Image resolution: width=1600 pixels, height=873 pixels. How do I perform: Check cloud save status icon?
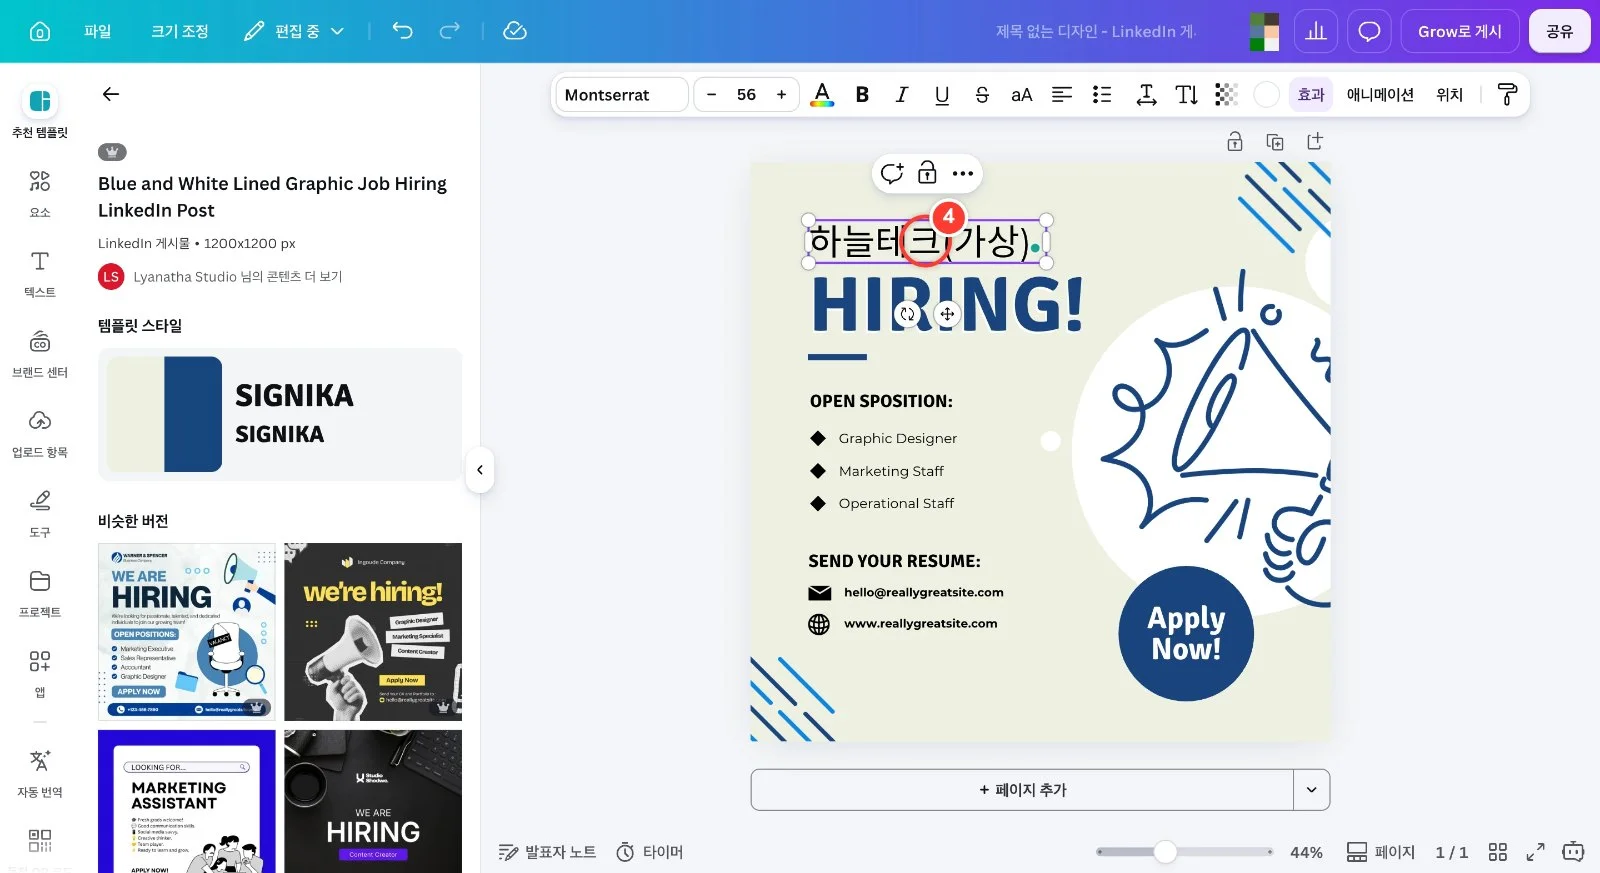coord(515,31)
